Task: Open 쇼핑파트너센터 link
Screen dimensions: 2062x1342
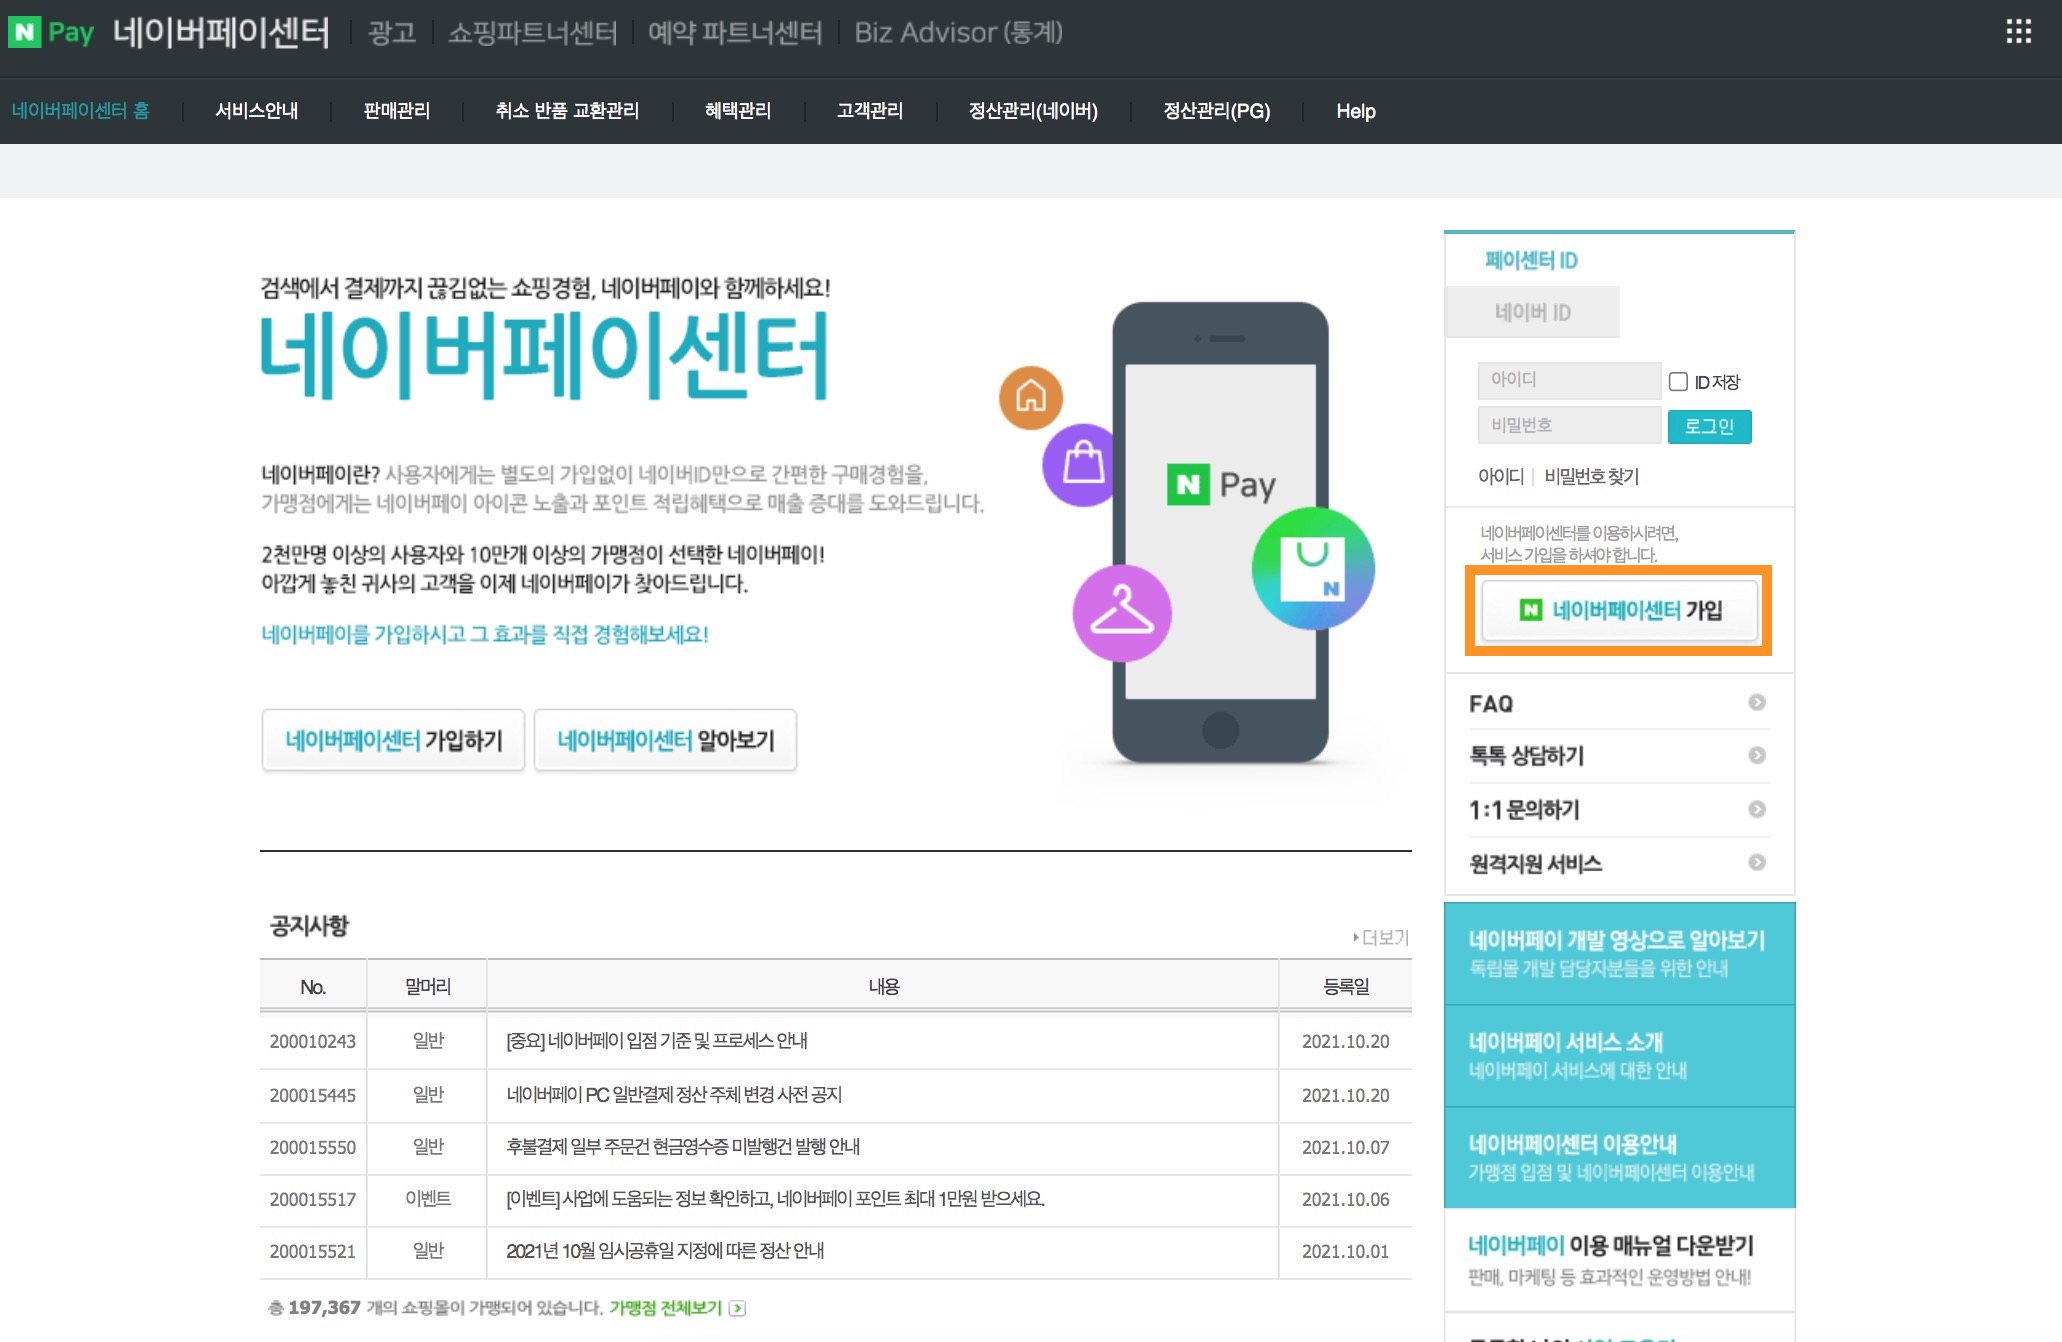Action: coord(532,33)
